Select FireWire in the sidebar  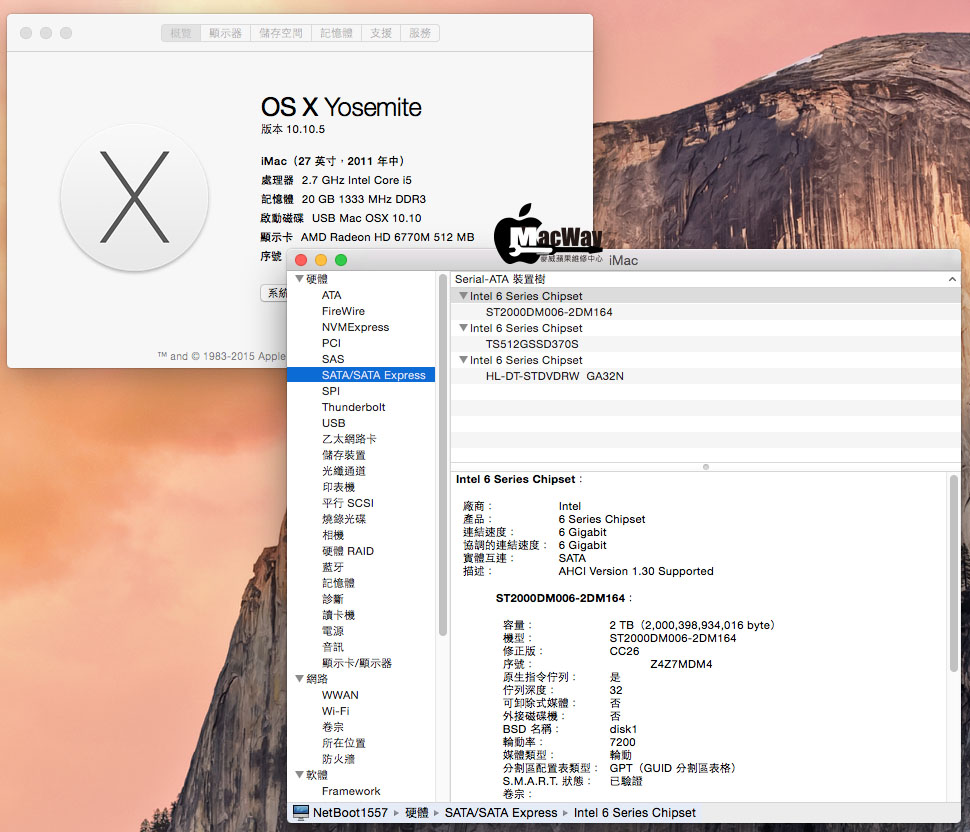click(343, 311)
